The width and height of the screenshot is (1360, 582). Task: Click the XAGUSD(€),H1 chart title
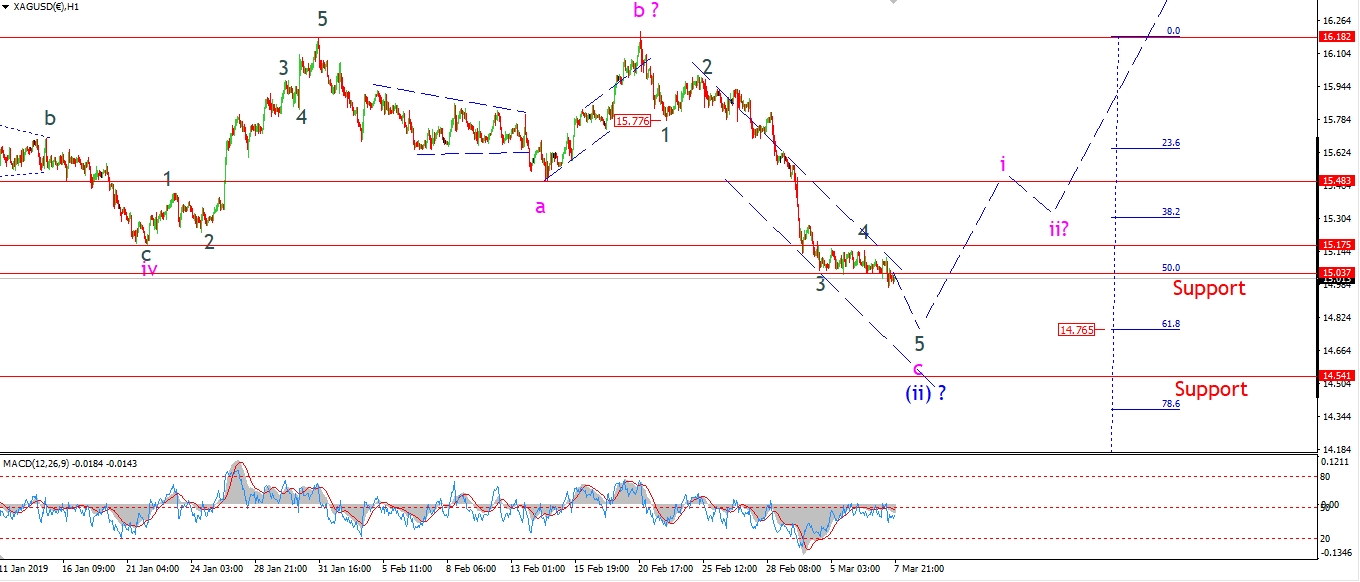tap(45, 6)
